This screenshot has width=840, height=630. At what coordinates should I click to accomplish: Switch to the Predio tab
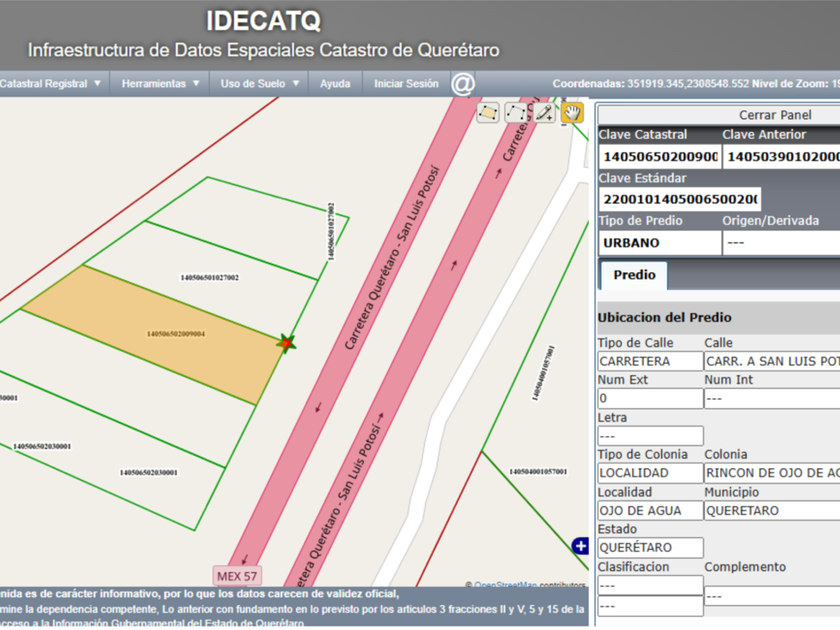pyautogui.click(x=634, y=275)
